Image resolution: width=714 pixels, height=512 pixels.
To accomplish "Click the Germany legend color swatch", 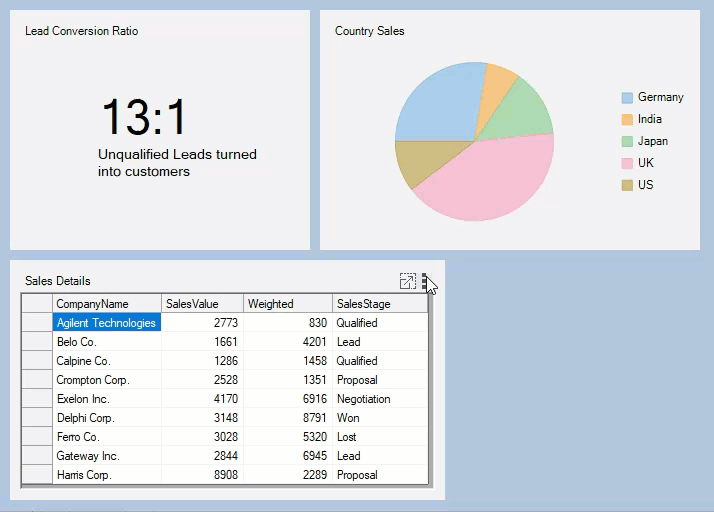I will click(x=627, y=98).
